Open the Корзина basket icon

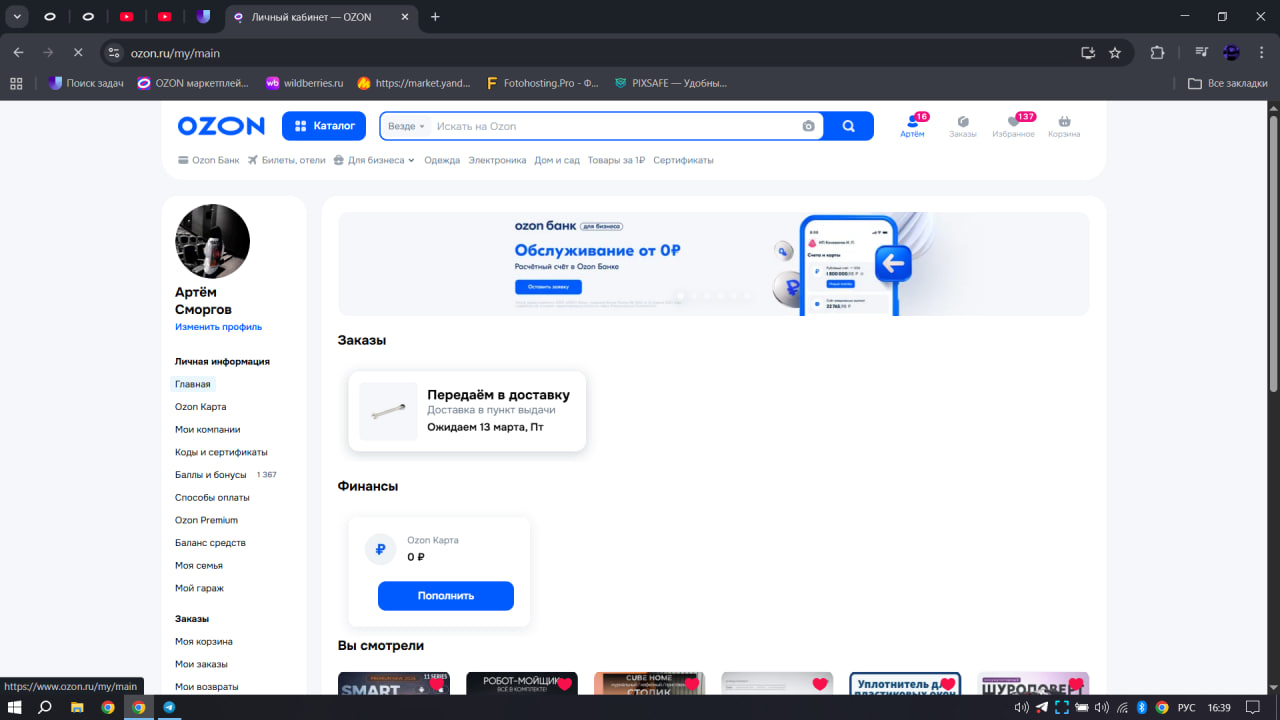click(x=1064, y=126)
